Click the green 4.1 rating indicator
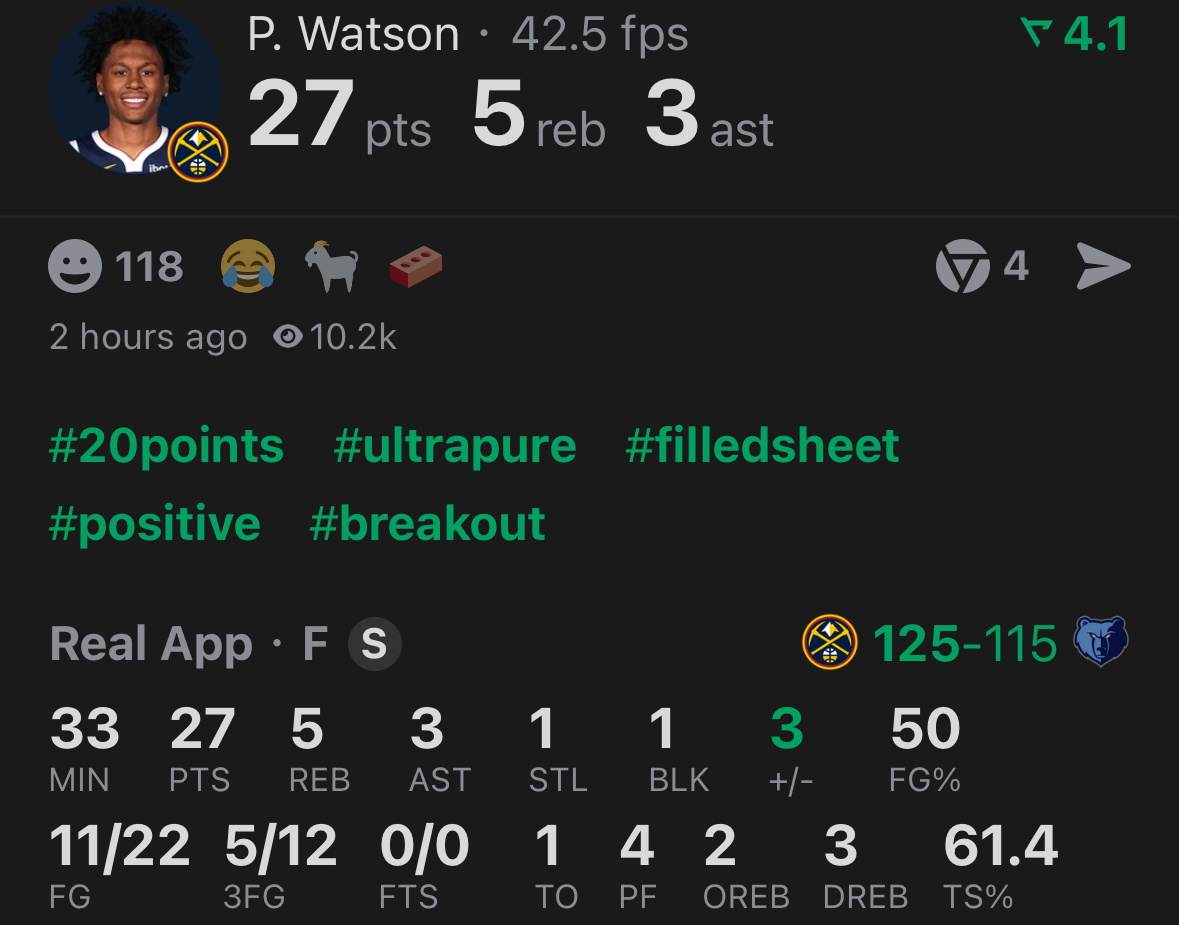This screenshot has width=1179, height=925. [1075, 34]
